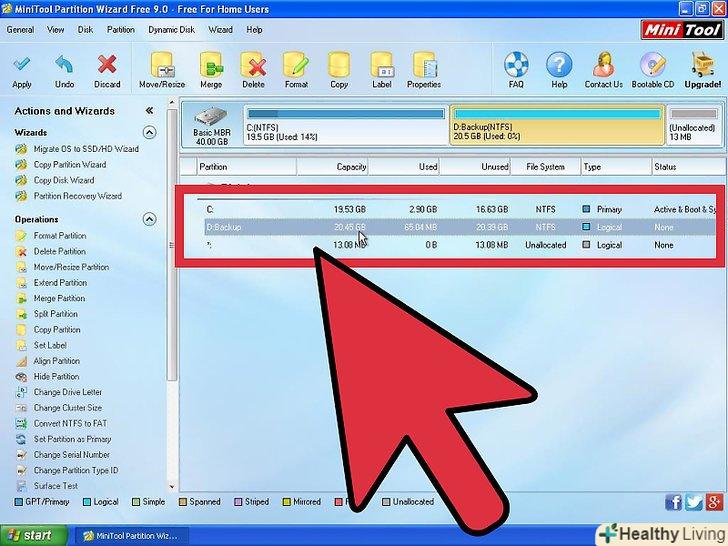Click the Apply checkmark icon
This screenshot has height=546, width=728.
pos(21,65)
